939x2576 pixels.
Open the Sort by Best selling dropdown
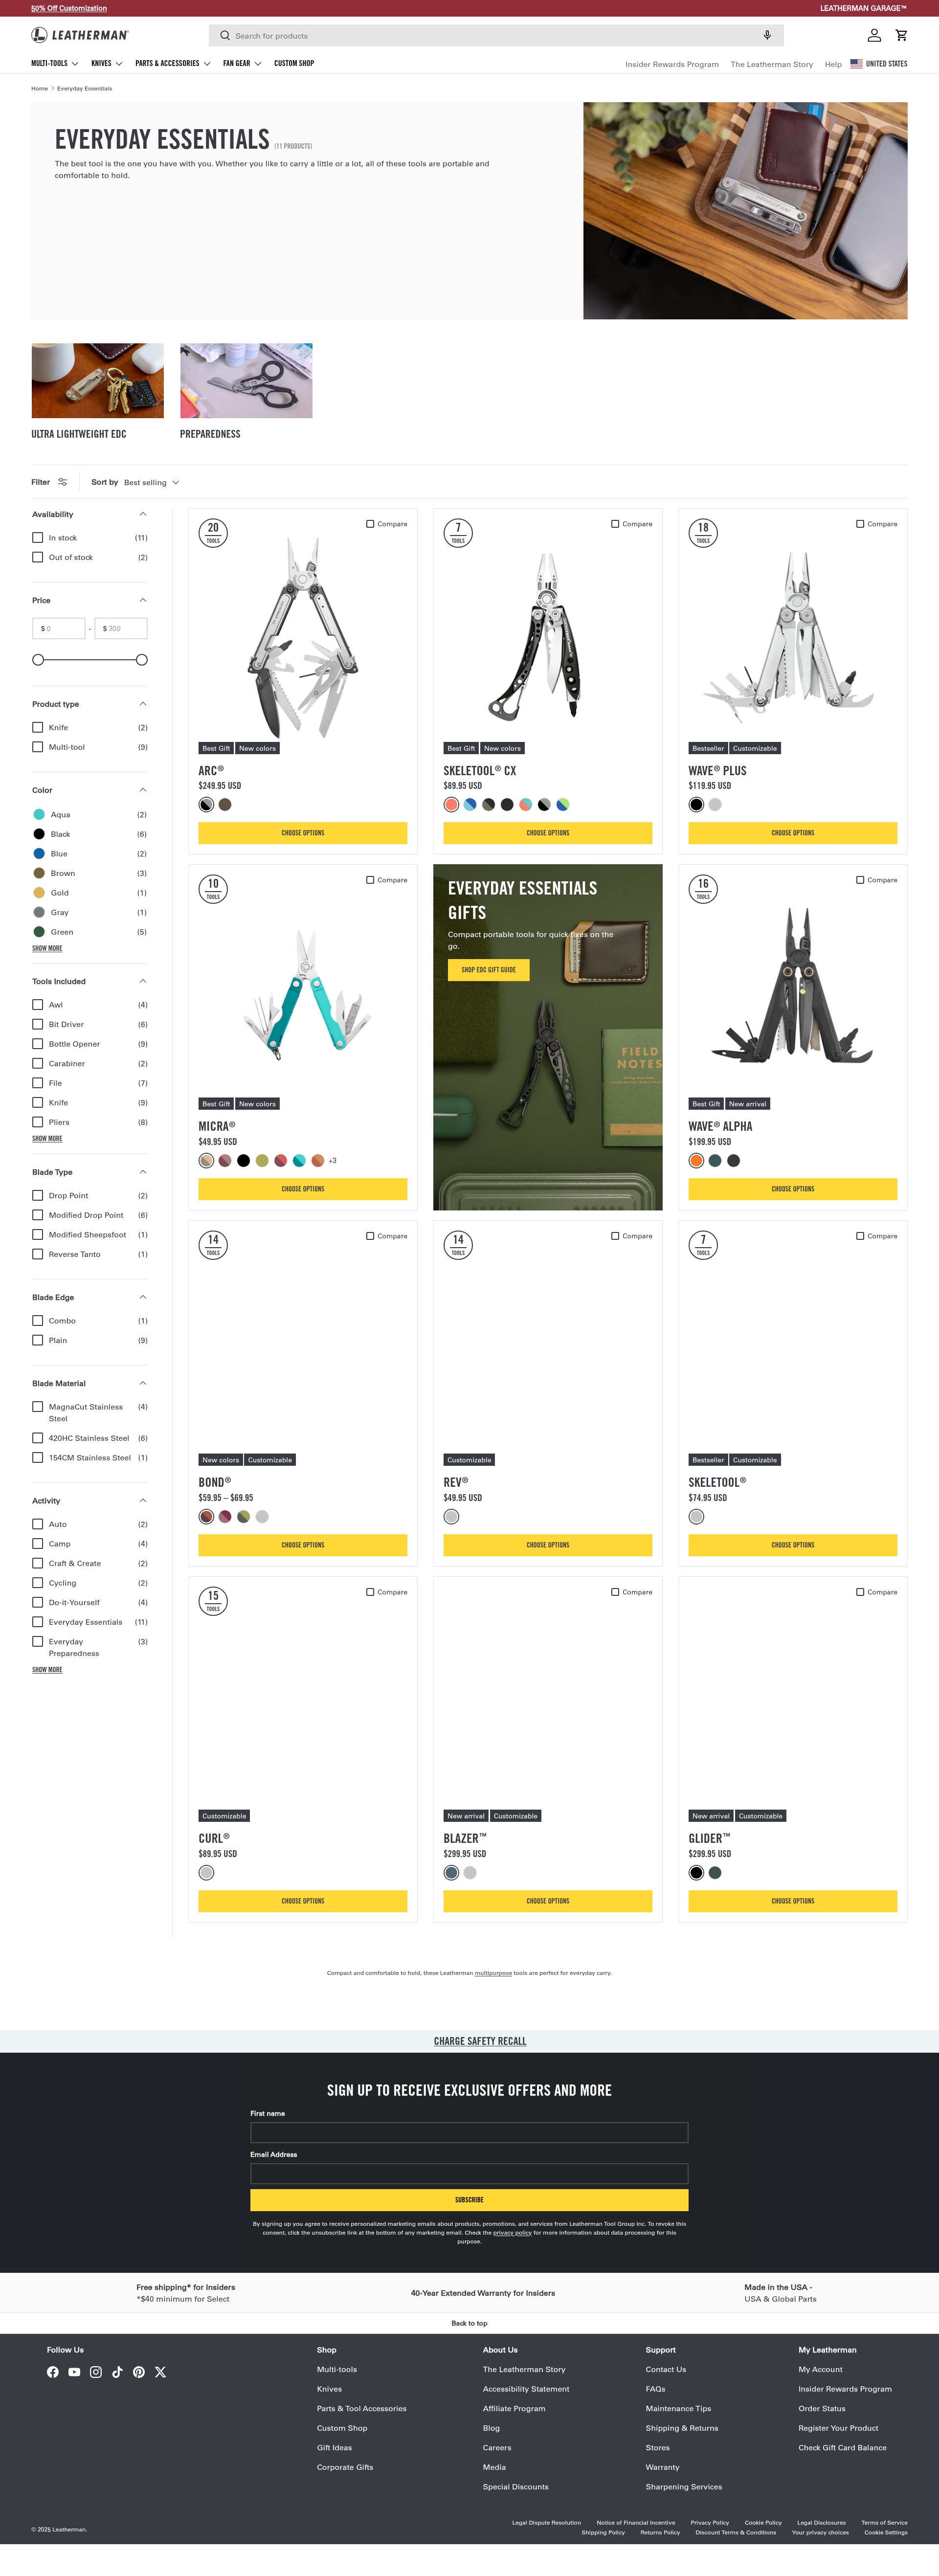click(x=151, y=482)
